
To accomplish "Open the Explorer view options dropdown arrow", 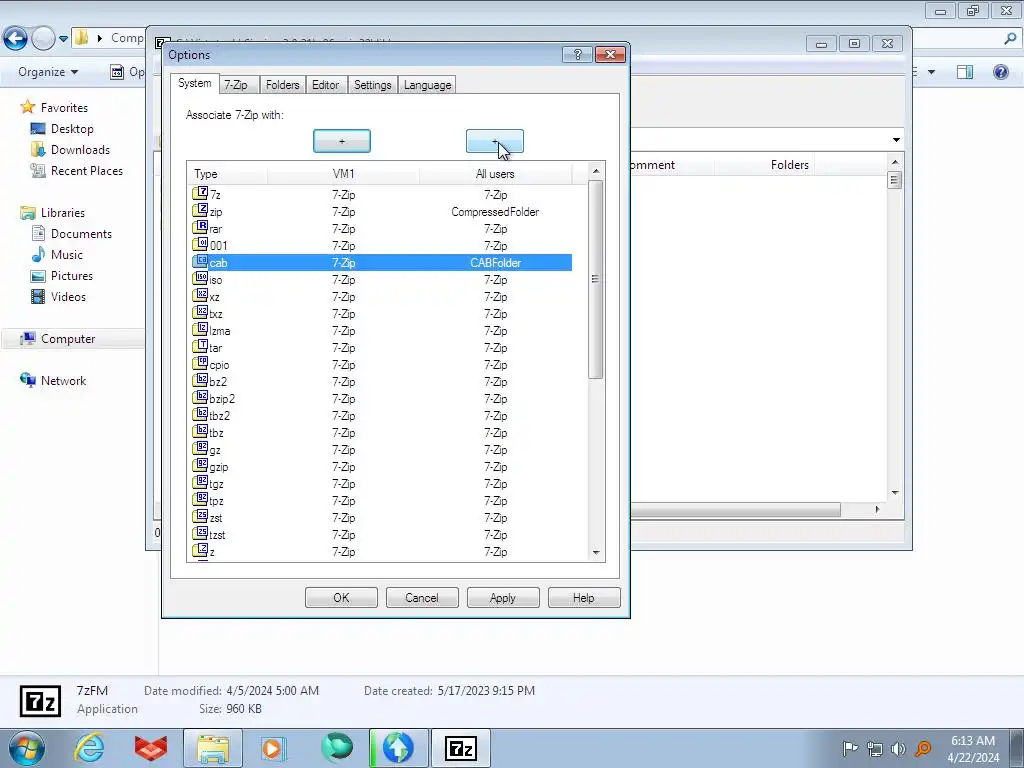I will 931,72.
